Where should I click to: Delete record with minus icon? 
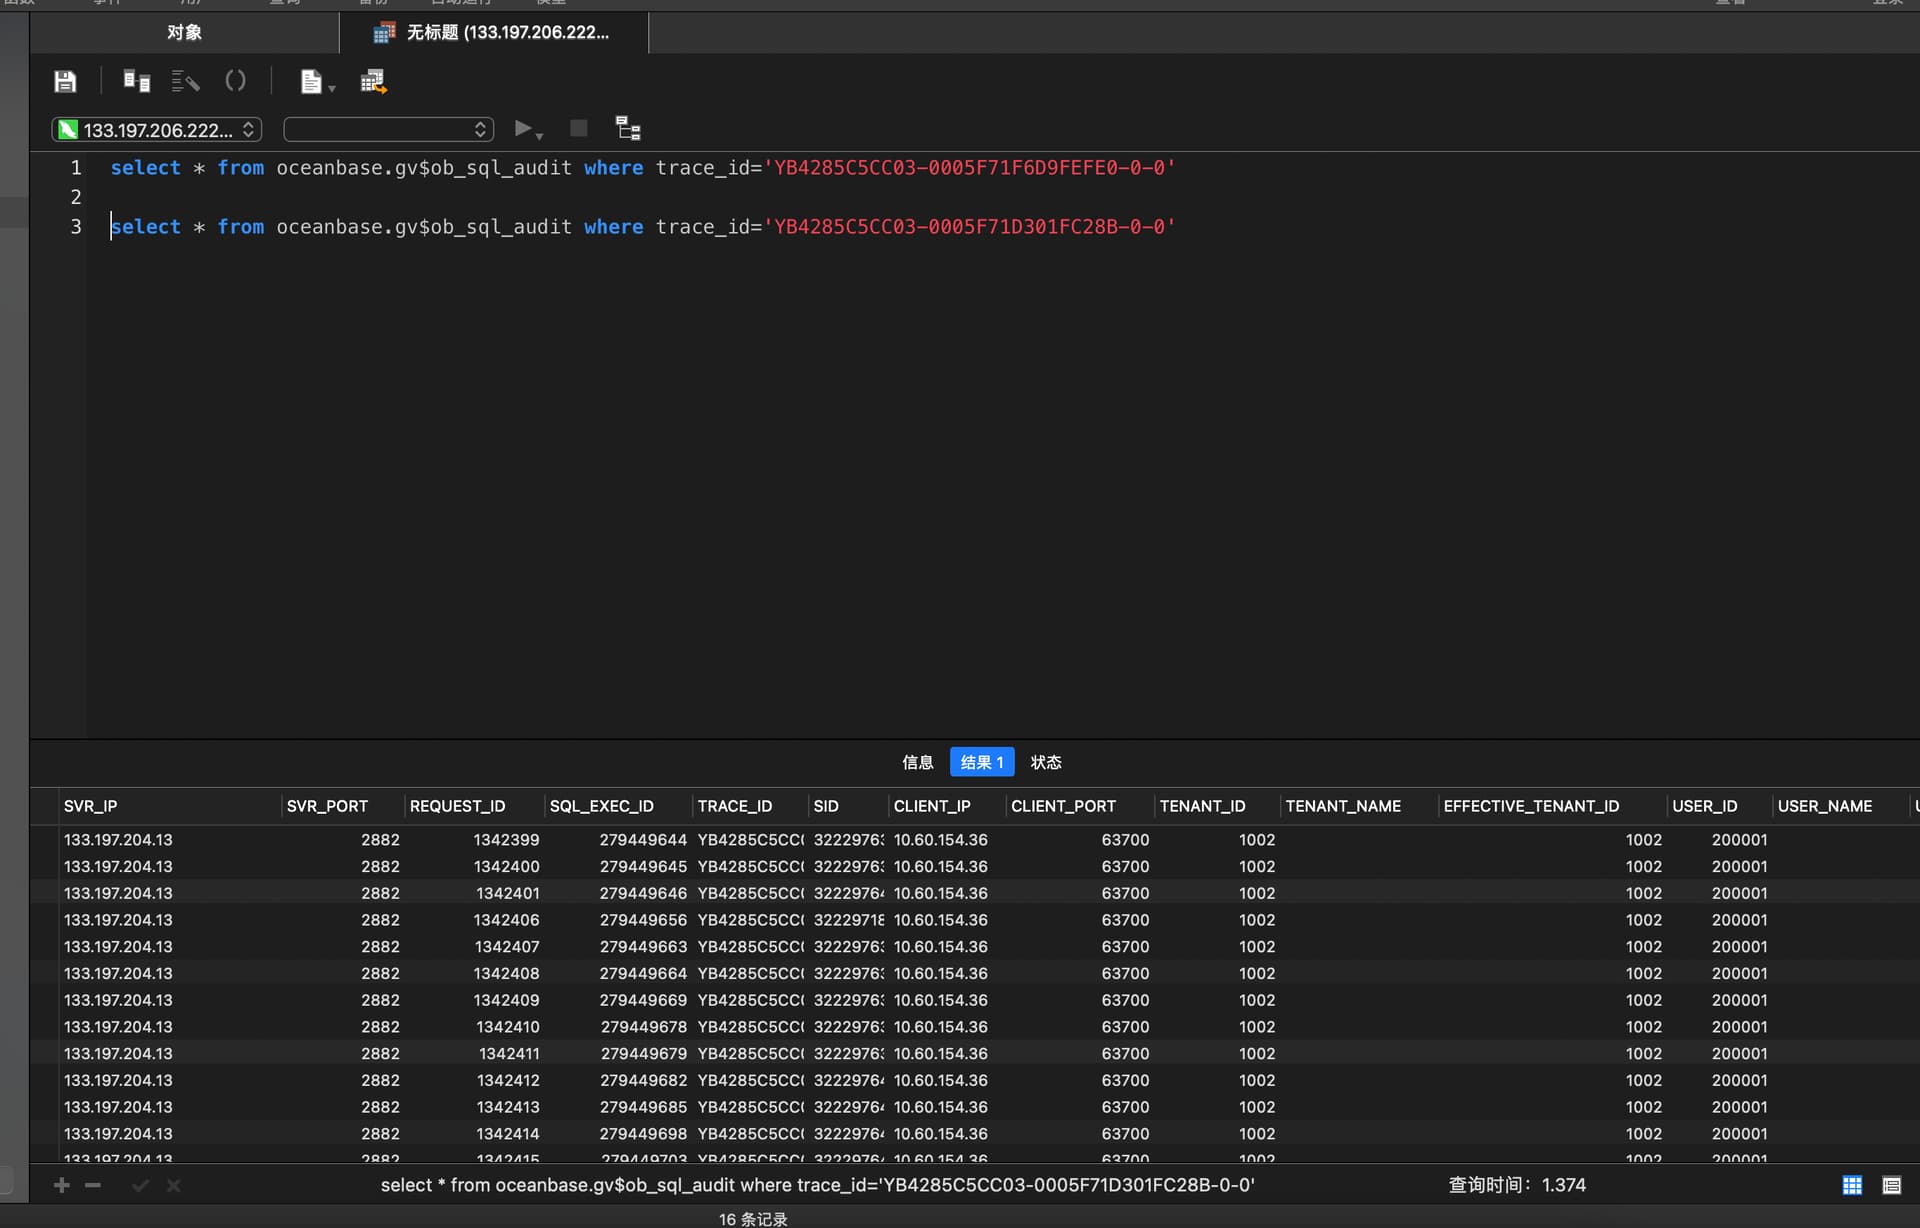93,1185
